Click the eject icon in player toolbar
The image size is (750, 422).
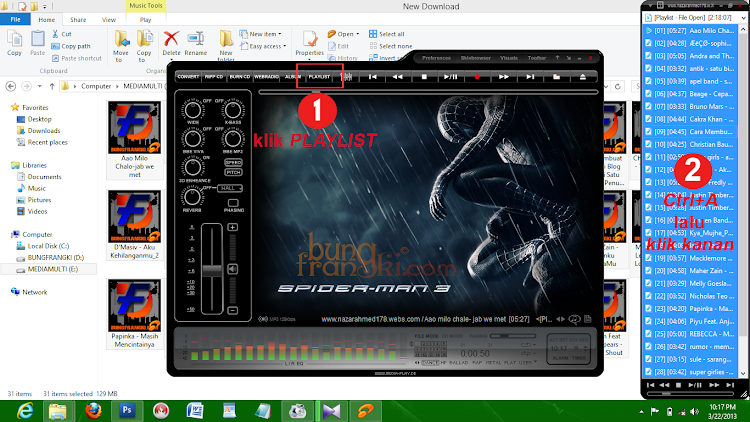pos(583,77)
